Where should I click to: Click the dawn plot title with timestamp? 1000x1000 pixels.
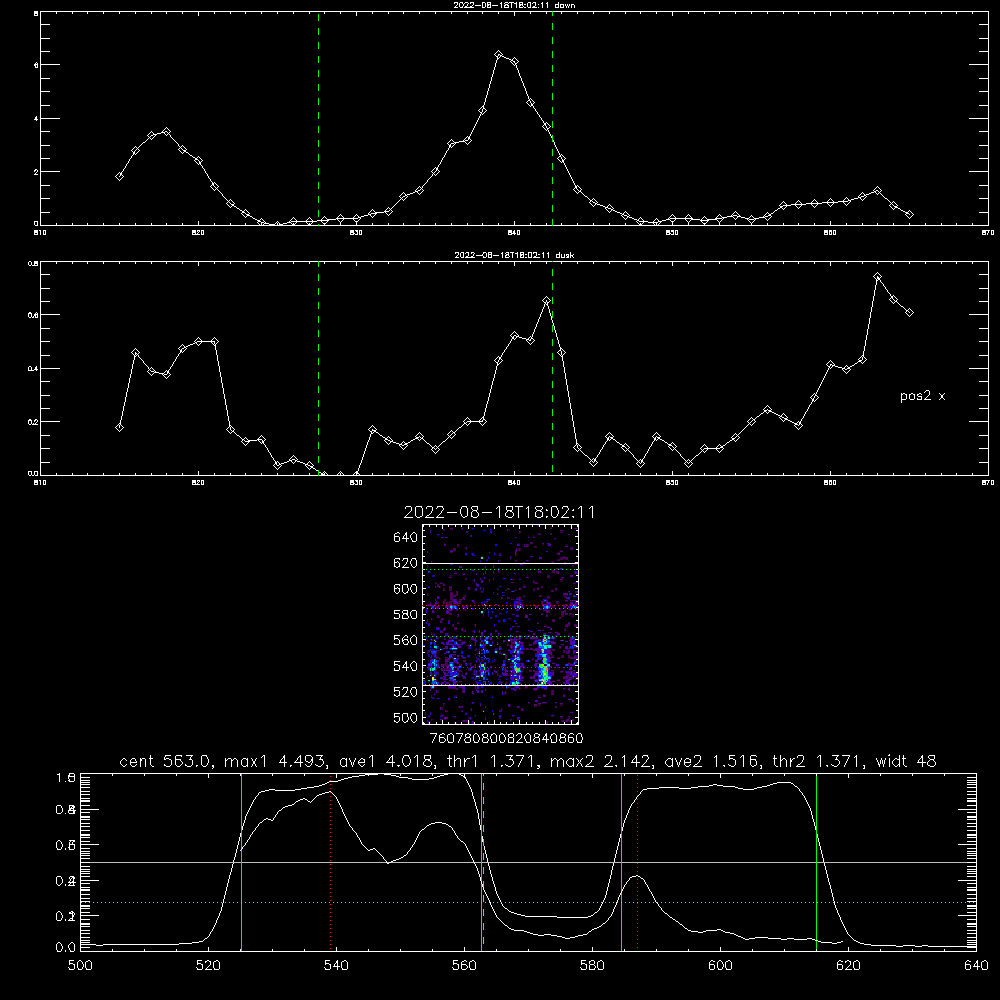[x=514, y=5]
